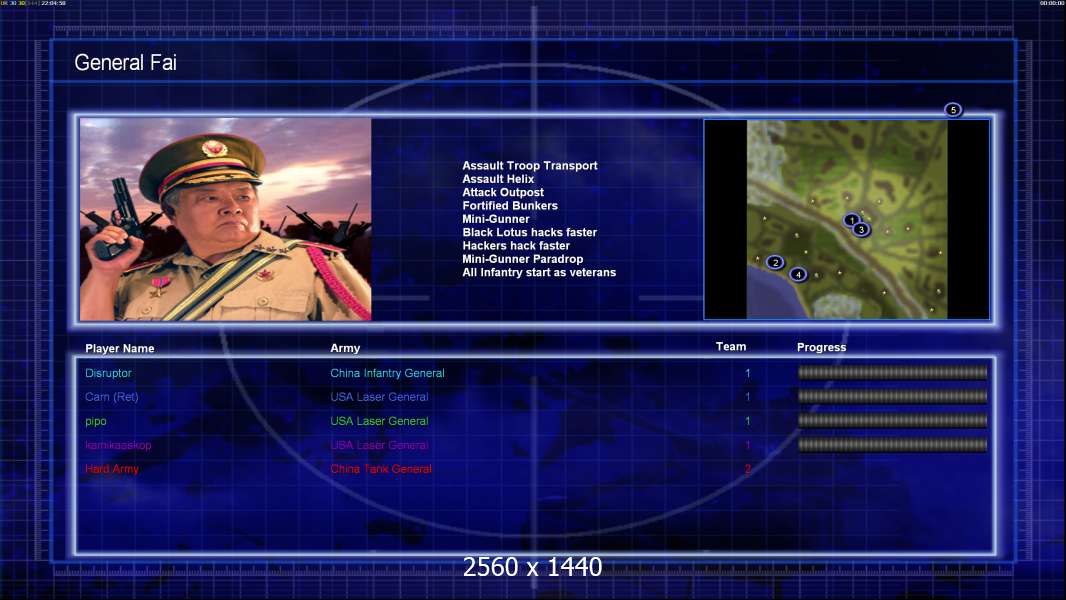Screen dimensions: 1066x600
Task: Click pipo's "USA Laser General" army
Action: [379, 421]
